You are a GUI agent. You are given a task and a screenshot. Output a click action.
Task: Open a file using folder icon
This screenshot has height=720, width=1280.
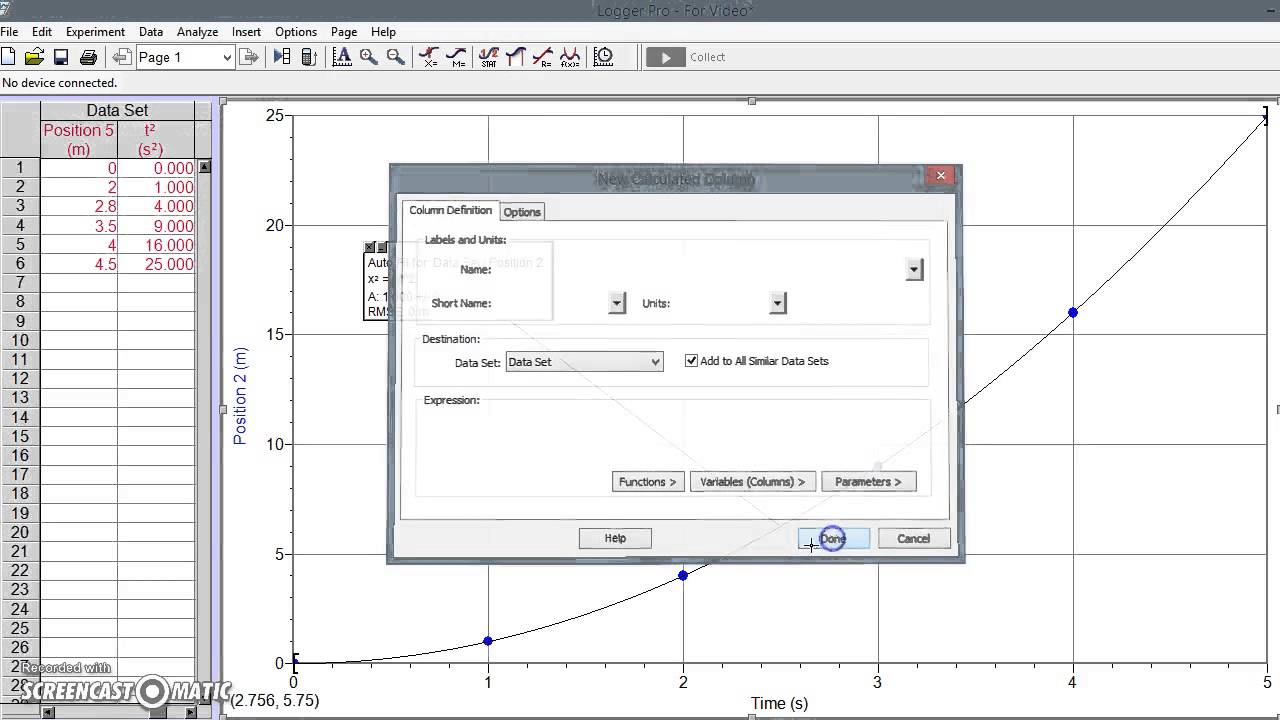tap(35, 57)
